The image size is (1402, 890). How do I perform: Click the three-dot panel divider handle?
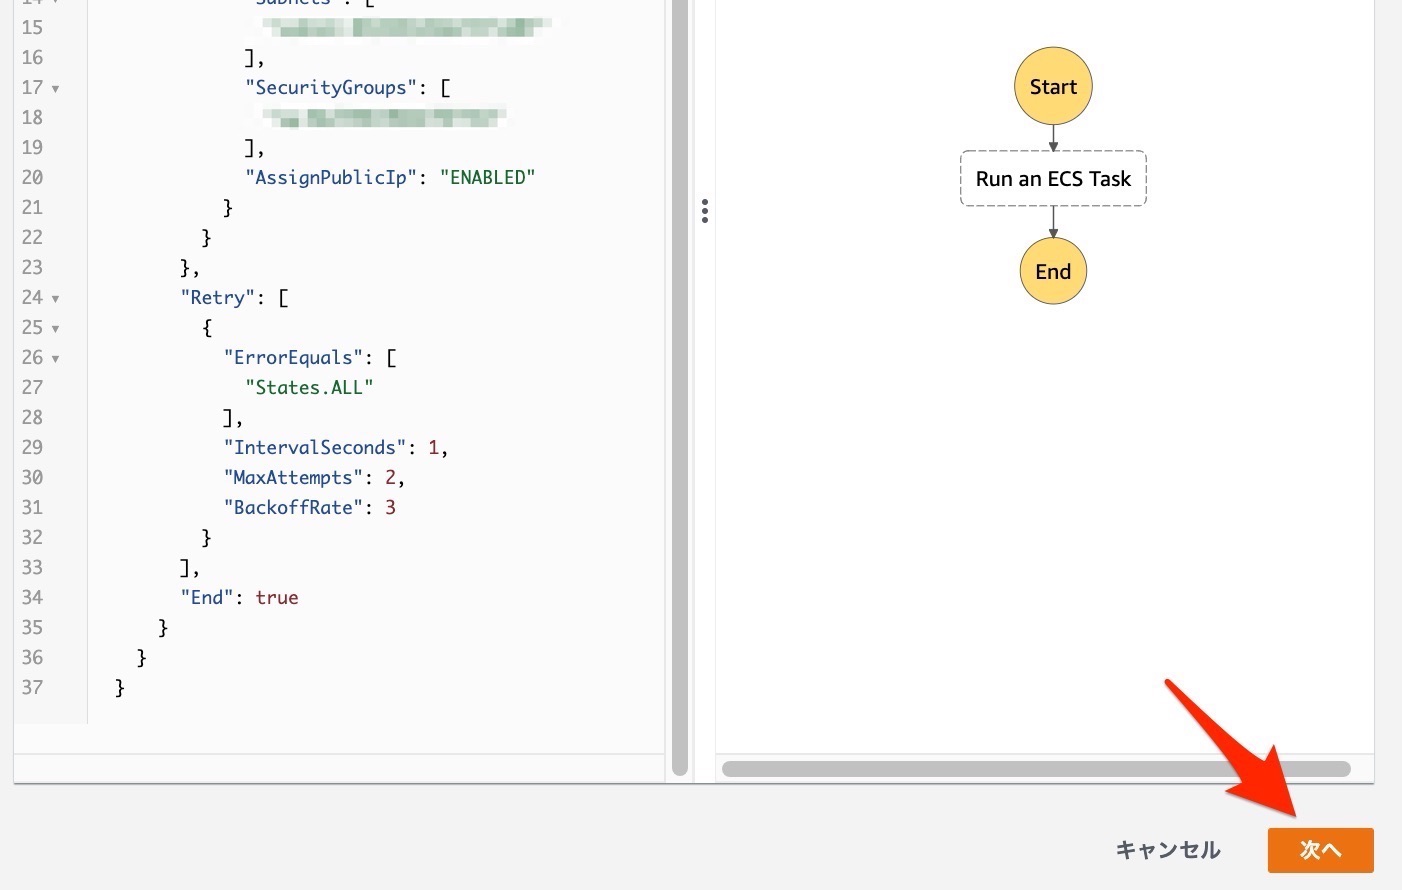click(x=705, y=211)
